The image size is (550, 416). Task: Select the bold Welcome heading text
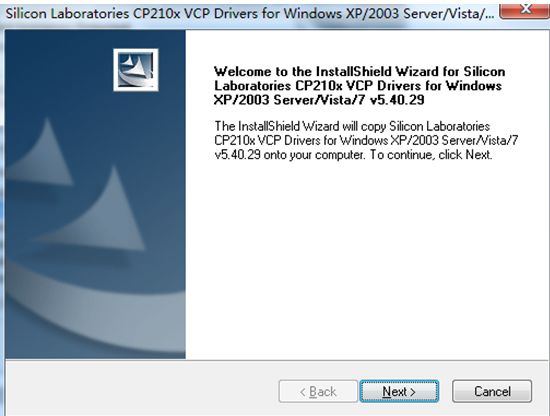click(x=360, y=86)
